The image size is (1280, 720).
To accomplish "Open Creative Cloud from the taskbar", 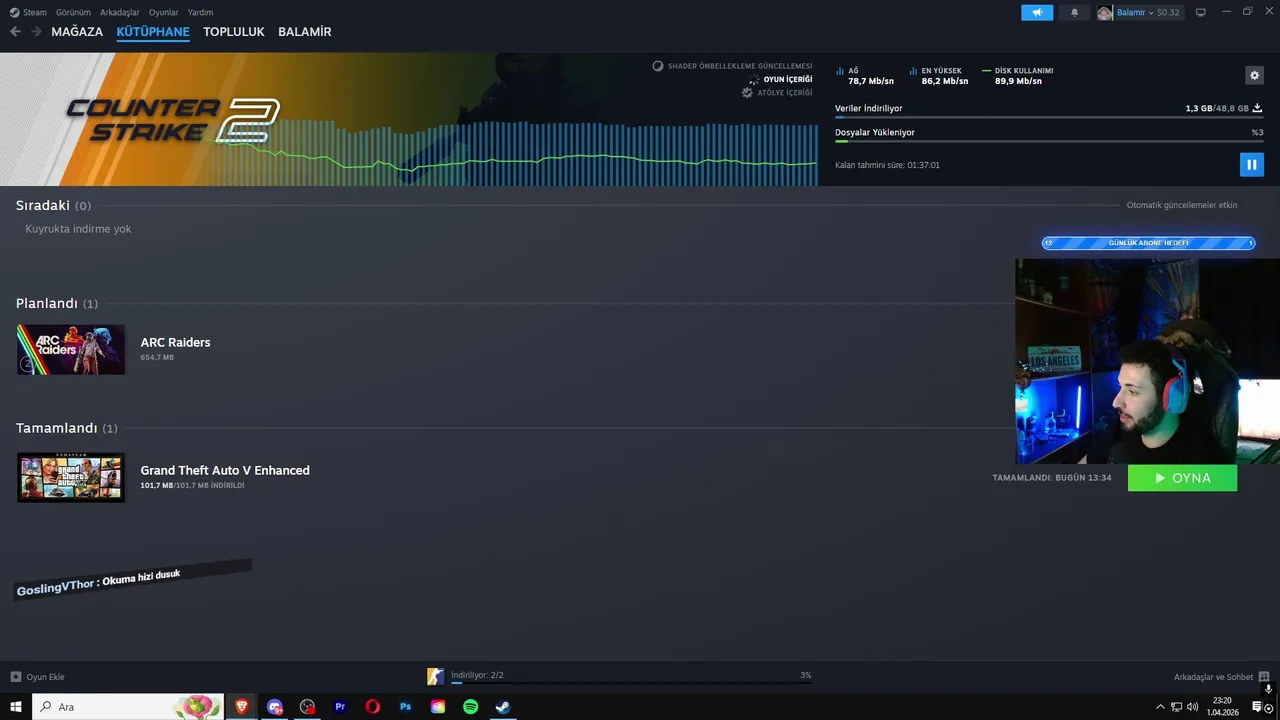I will (x=438, y=707).
